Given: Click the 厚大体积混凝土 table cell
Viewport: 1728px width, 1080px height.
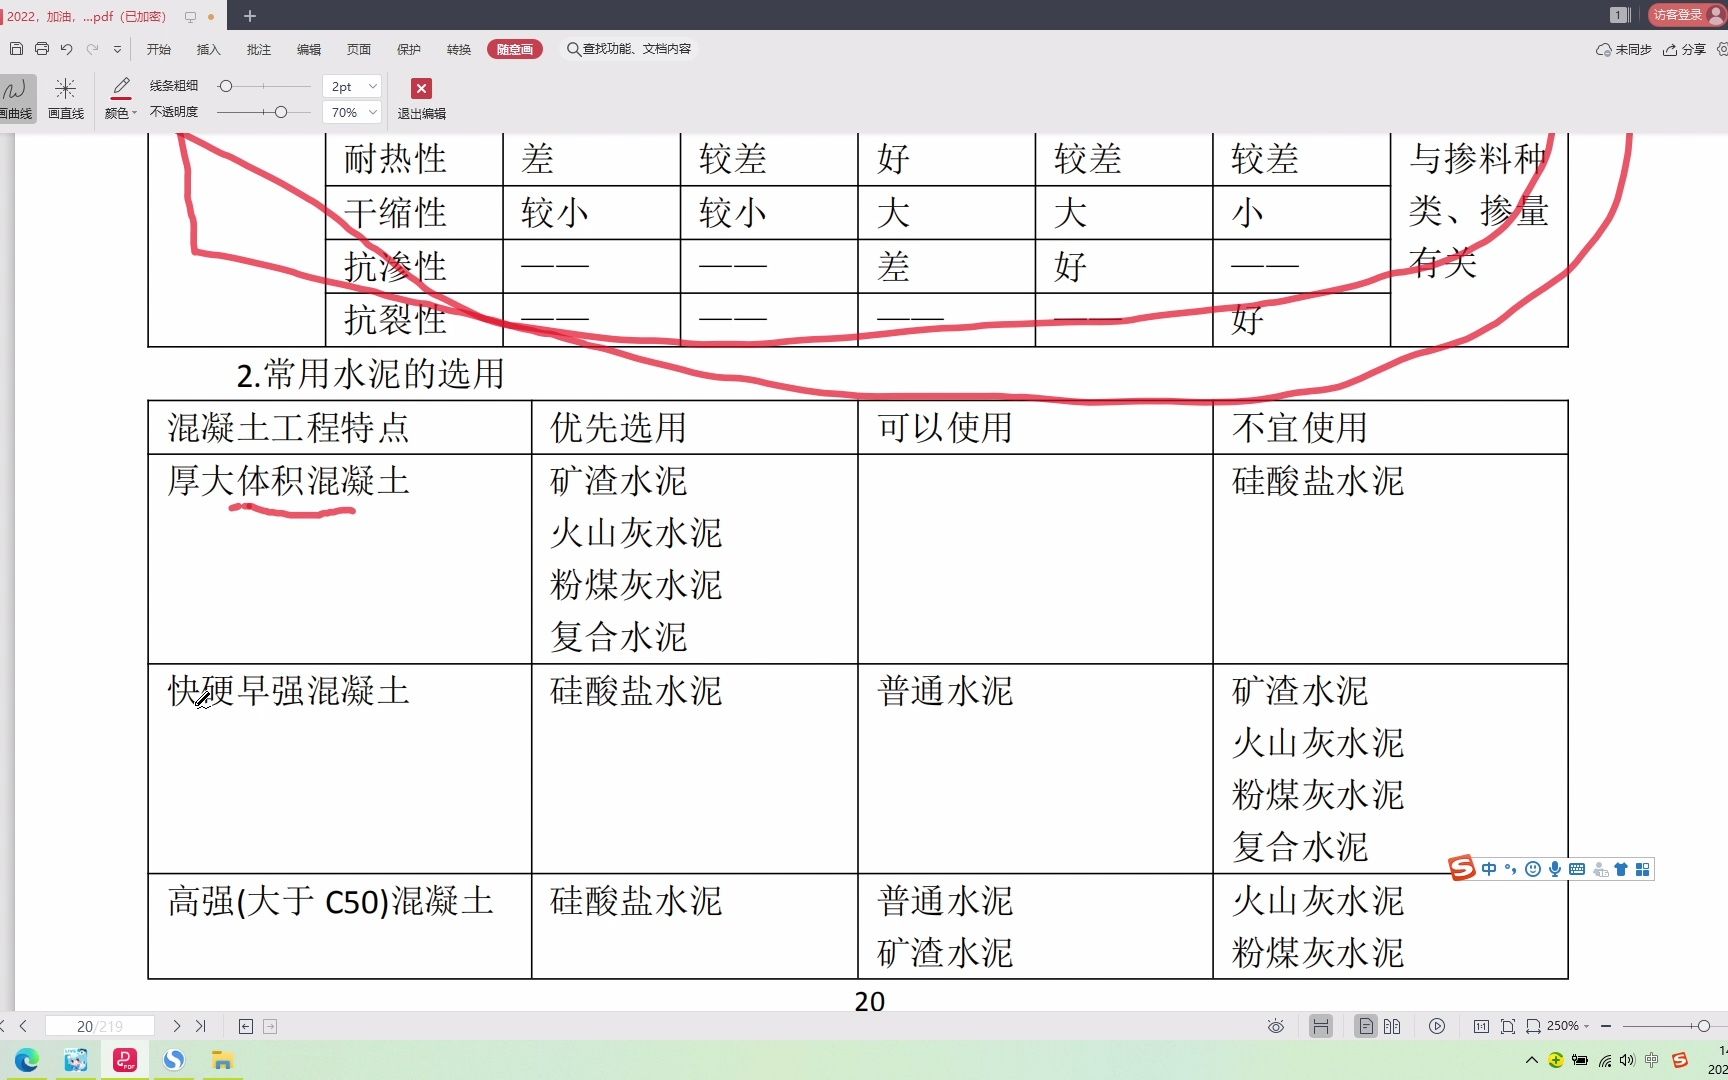Looking at the screenshot, I should point(339,559).
